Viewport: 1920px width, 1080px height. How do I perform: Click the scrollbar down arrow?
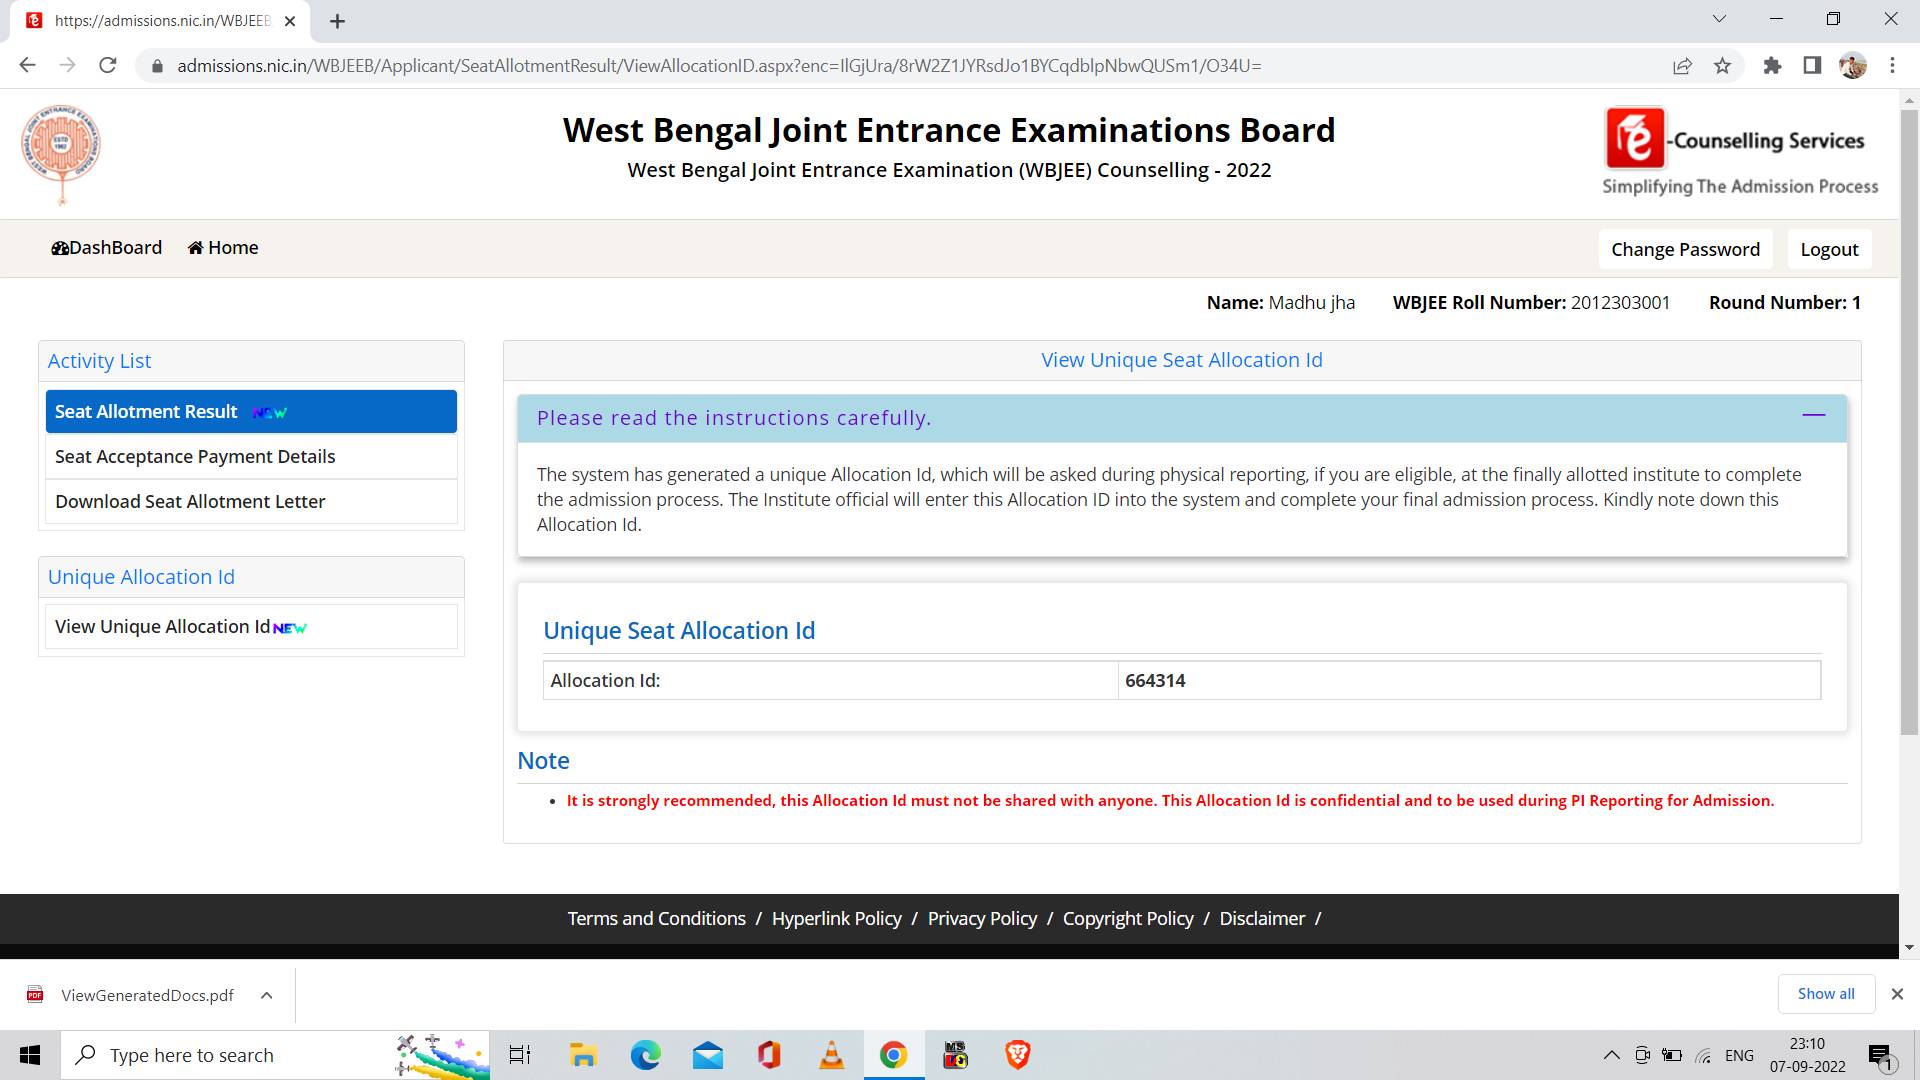[1909, 947]
